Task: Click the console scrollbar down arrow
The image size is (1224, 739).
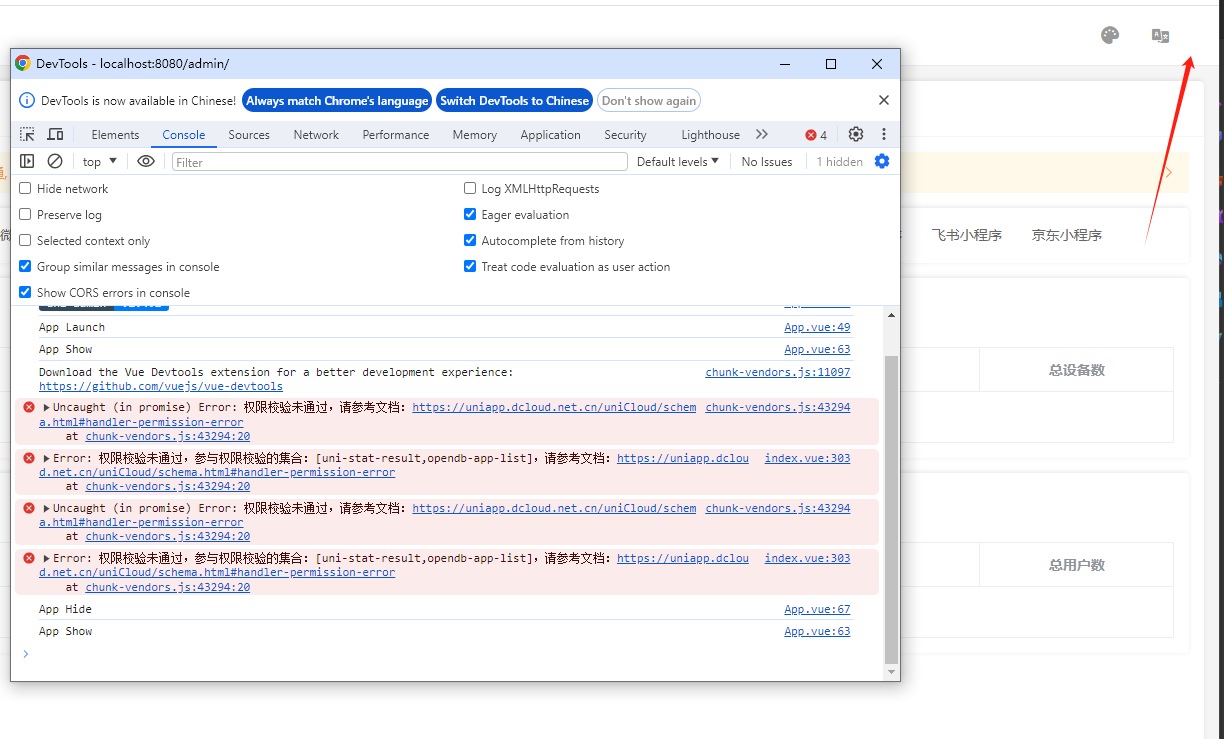Action: point(892,672)
